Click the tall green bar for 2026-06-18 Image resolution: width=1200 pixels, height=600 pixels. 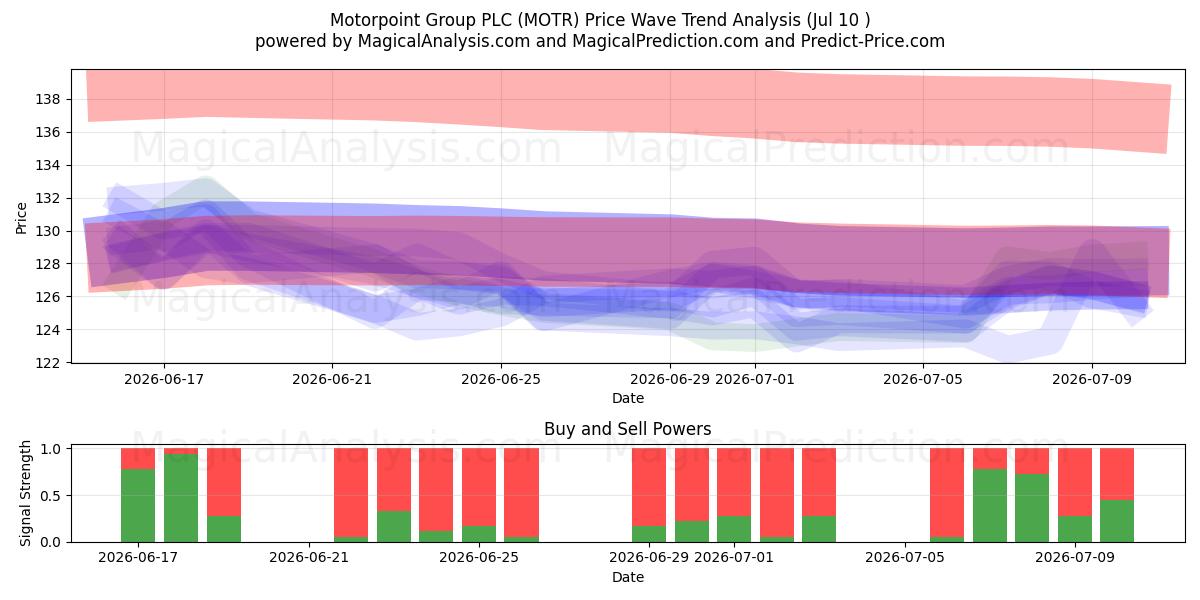[x=181, y=498]
